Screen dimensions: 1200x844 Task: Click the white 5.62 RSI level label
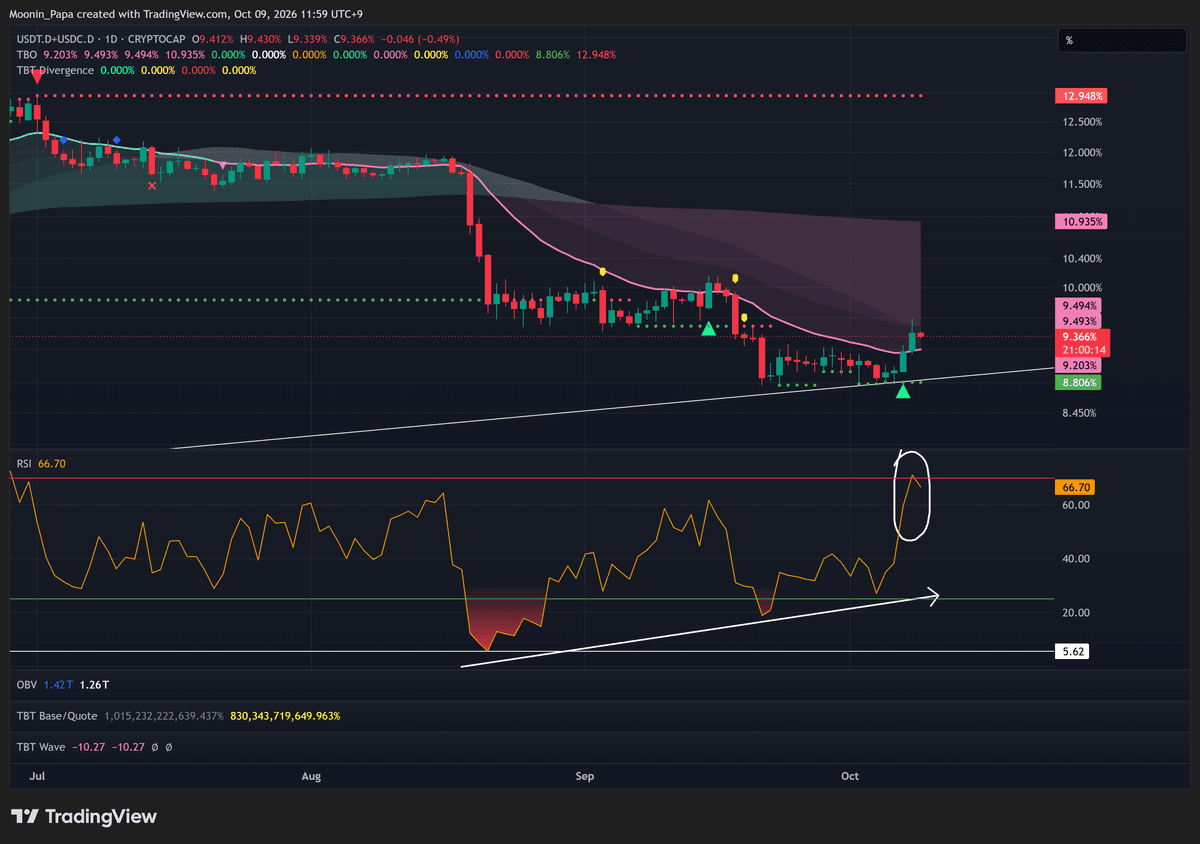[1073, 652]
